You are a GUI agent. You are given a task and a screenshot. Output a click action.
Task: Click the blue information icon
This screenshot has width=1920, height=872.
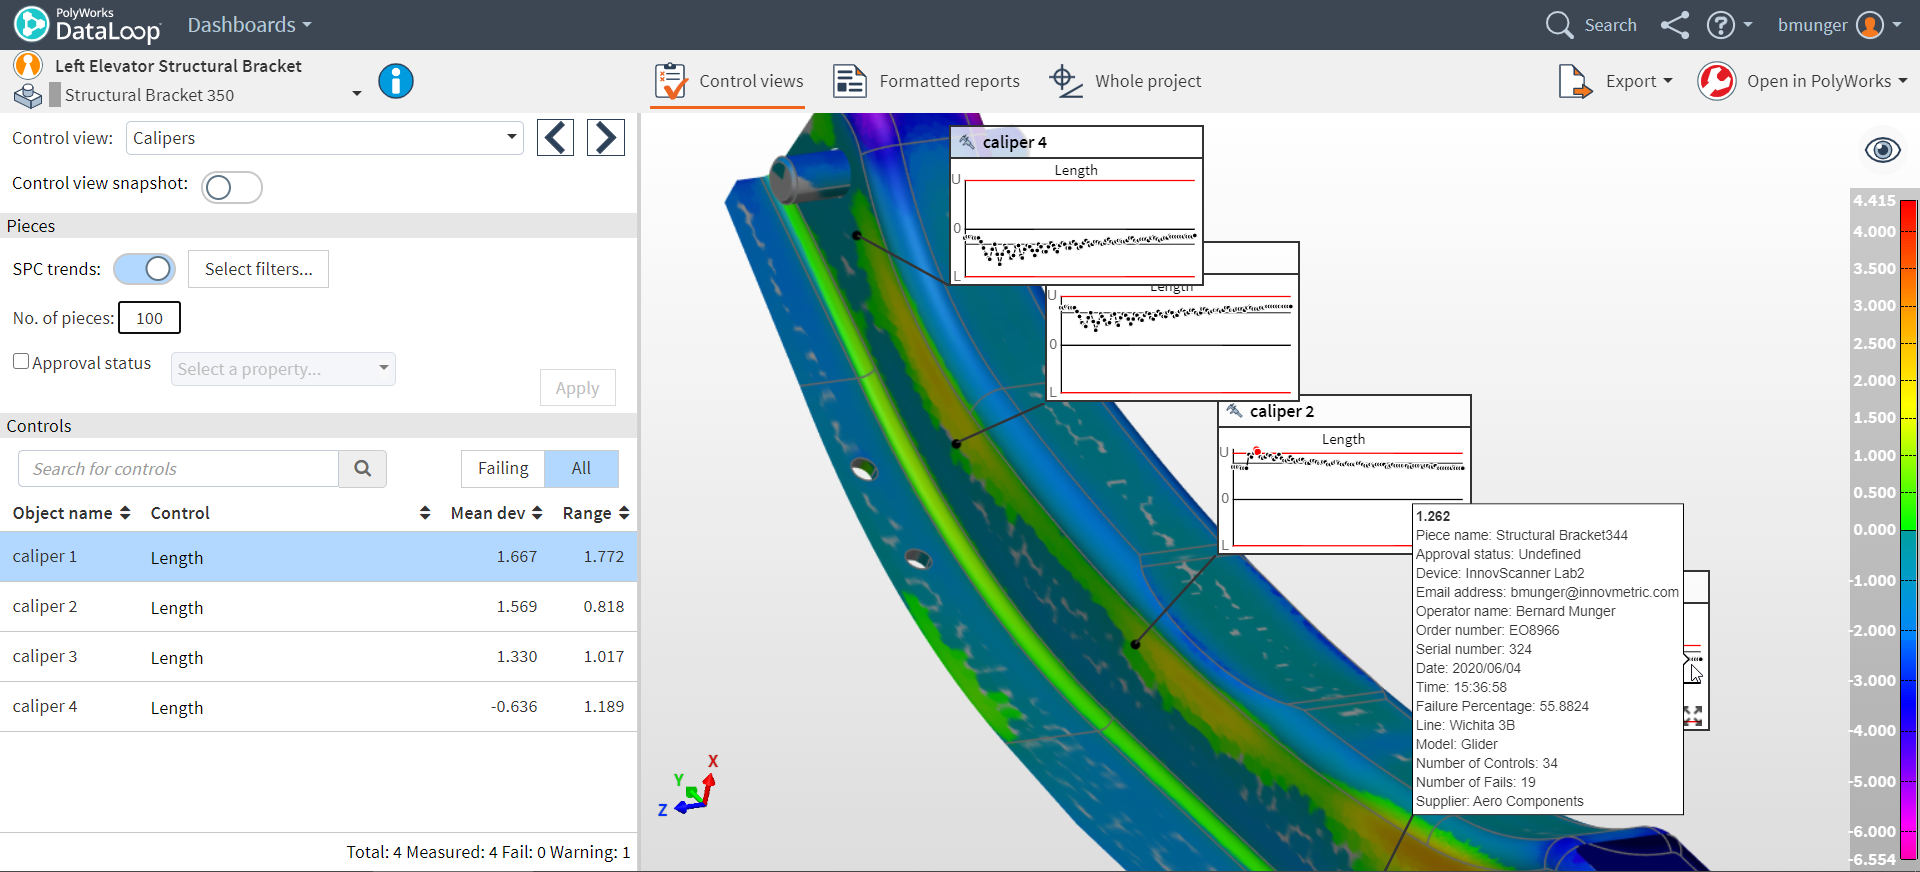pyautogui.click(x=396, y=81)
